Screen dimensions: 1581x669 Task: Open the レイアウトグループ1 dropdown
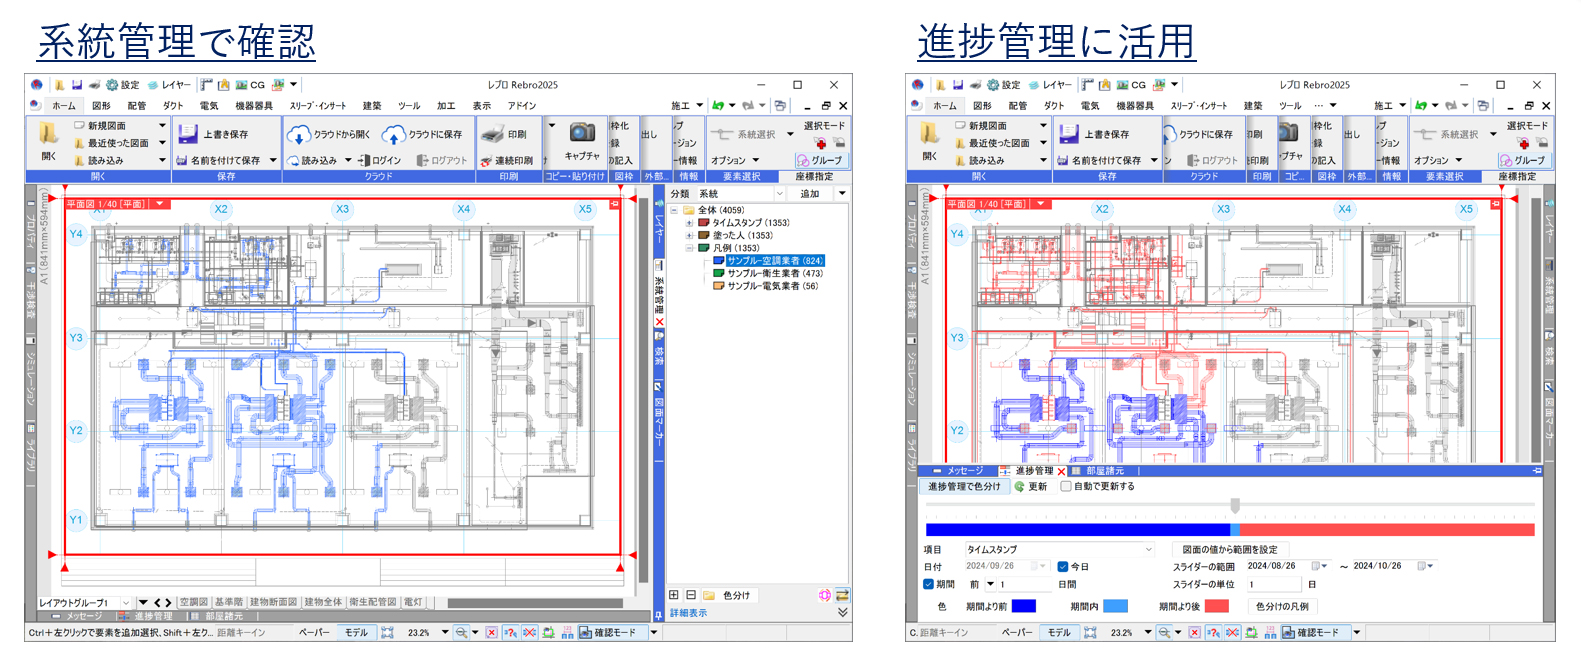(x=125, y=603)
